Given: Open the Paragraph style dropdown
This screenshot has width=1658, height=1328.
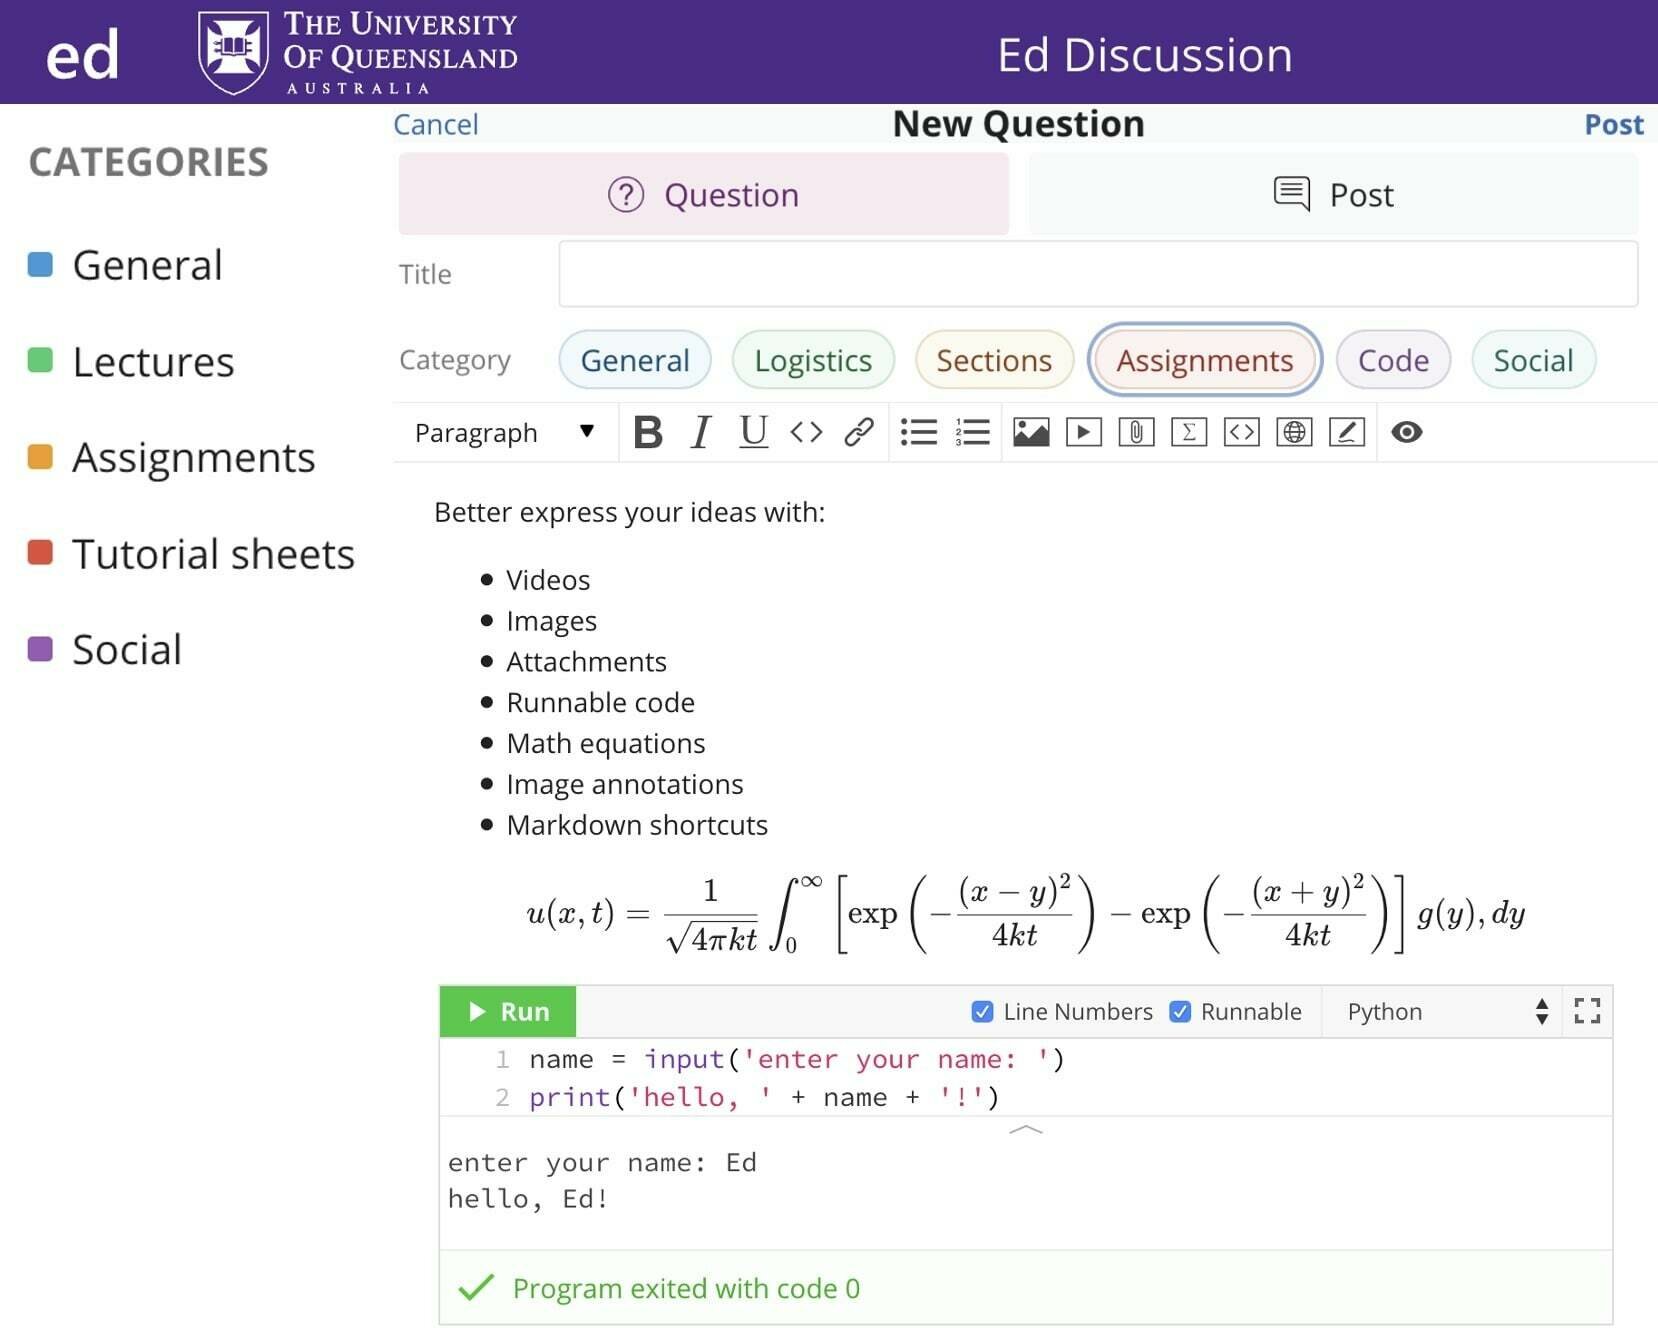Looking at the screenshot, I should click(x=505, y=433).
